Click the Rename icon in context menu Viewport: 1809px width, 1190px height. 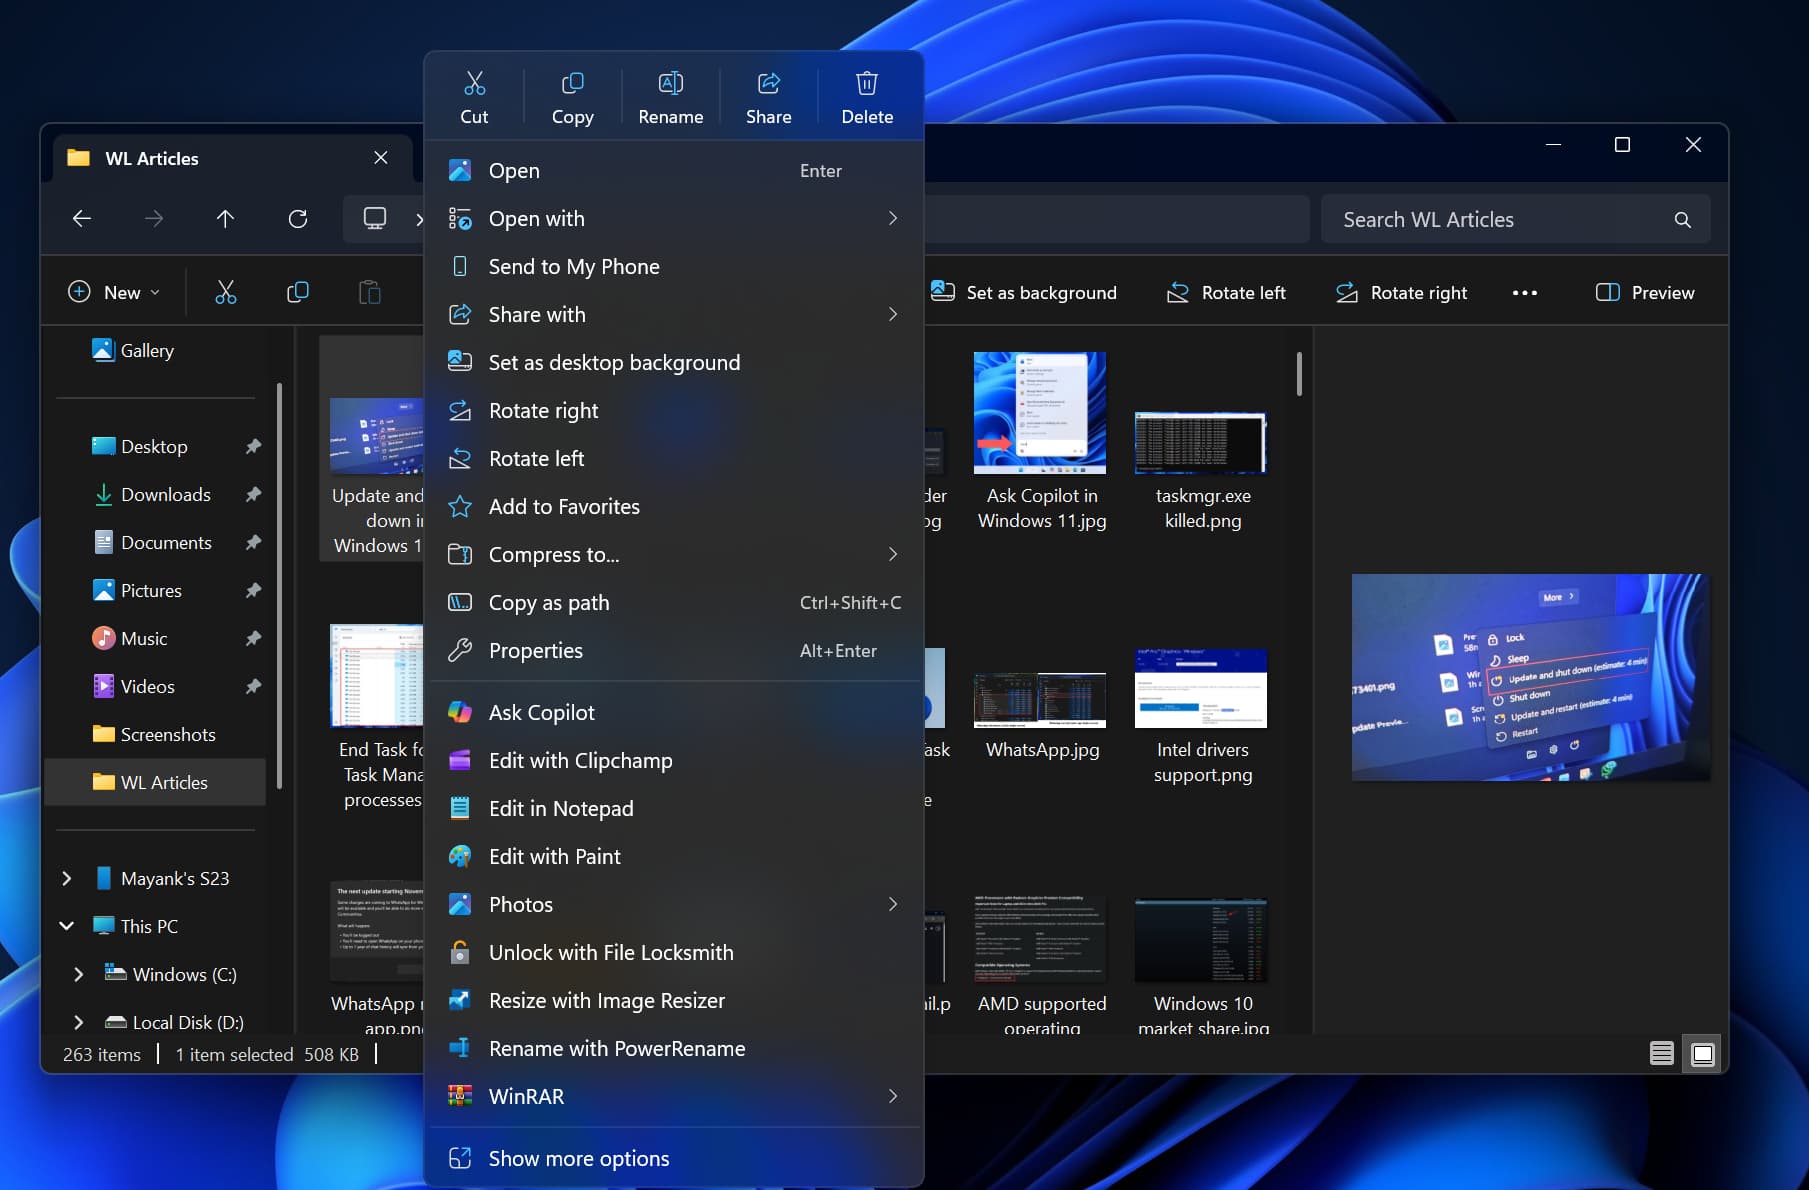click(670, 97)
